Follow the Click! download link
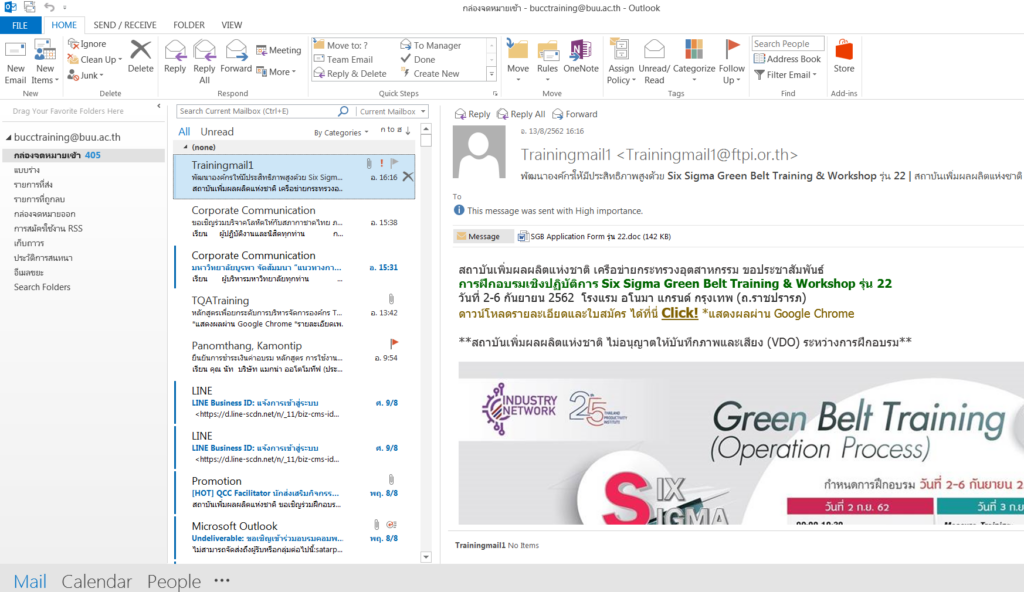The height and width of the screenshot is (592, 1024). coord(679,313)
